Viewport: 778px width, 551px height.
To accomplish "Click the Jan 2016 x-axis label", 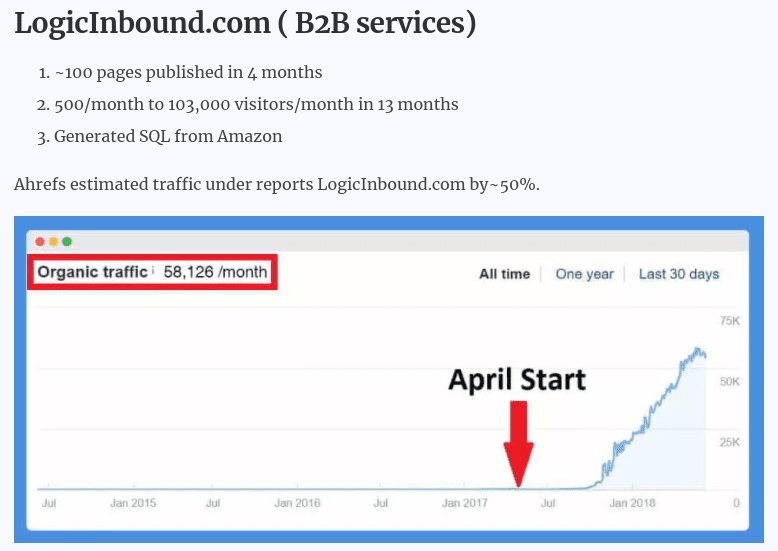I will 297,503.
